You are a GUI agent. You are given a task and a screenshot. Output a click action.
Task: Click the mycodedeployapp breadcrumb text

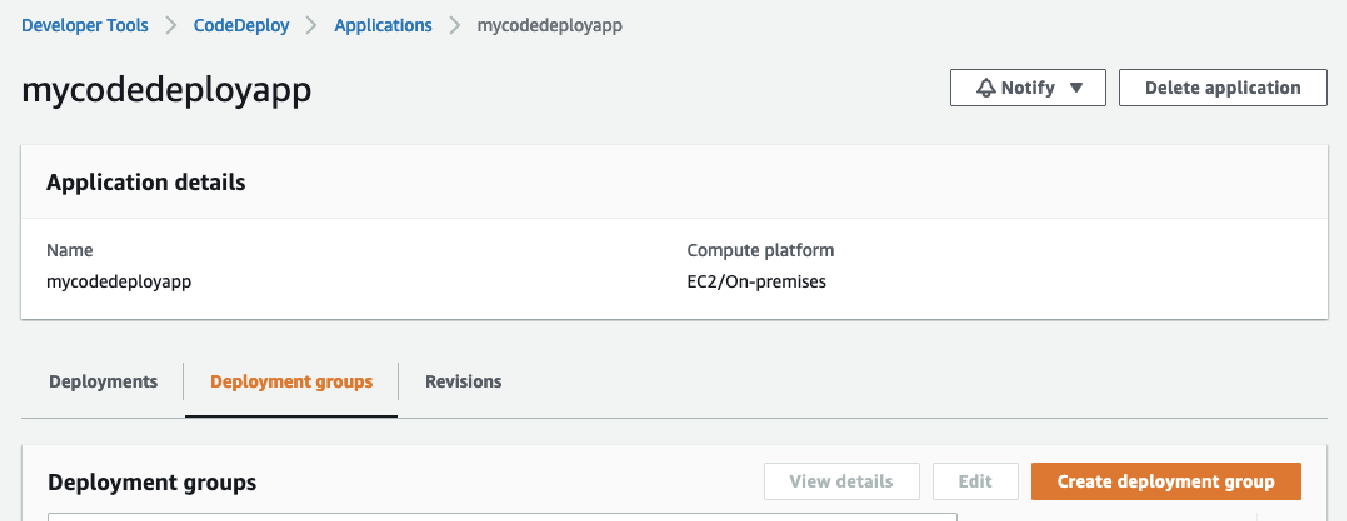click(550, 26)
